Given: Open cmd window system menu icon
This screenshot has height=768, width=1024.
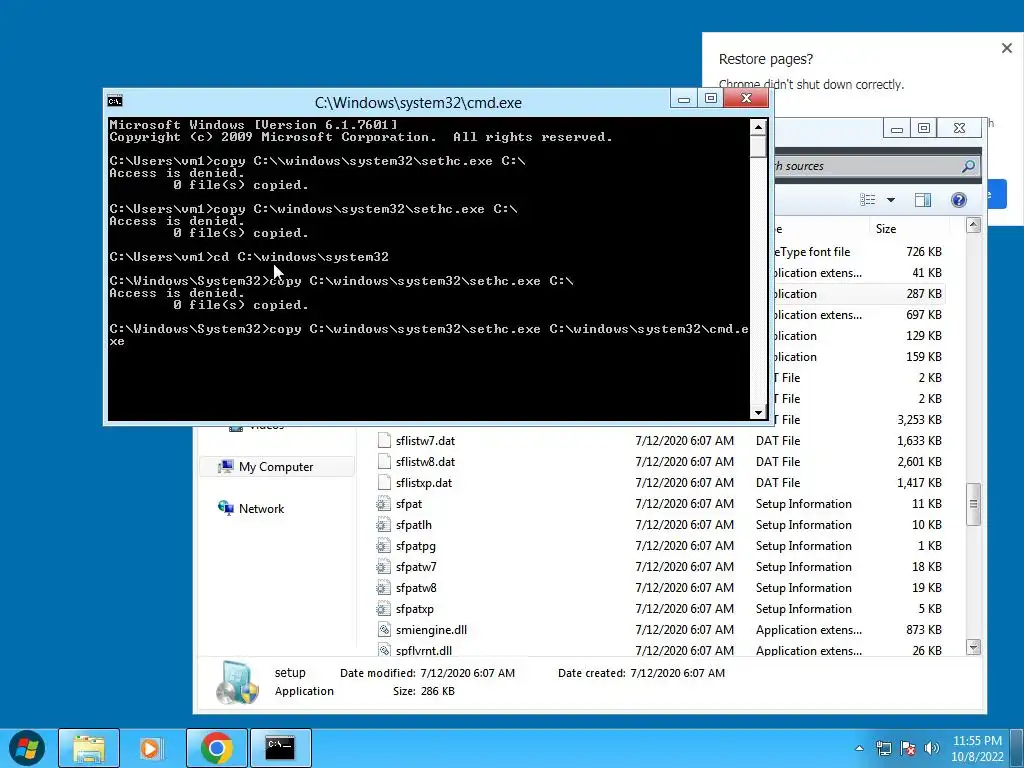Looking at the screenshot, I should (x=115, y=101).
